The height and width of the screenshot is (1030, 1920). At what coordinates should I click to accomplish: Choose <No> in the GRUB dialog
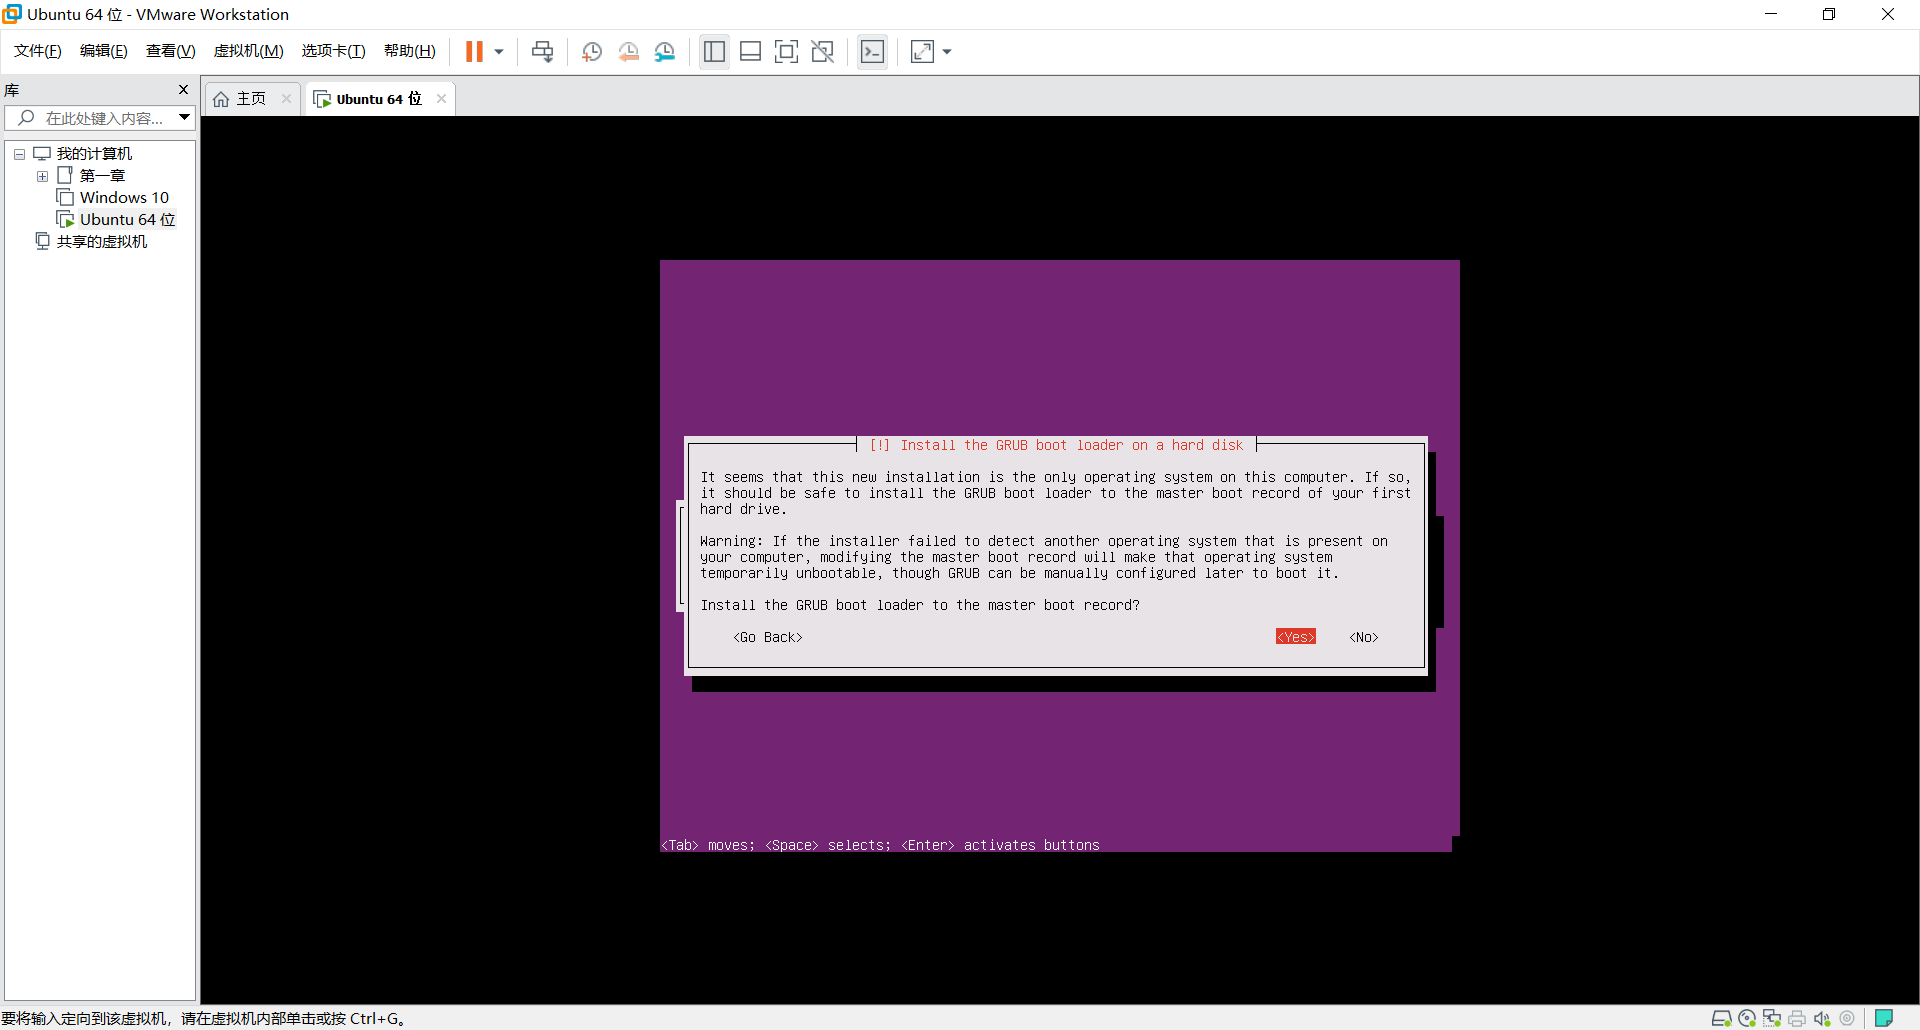click(1364, 637)
